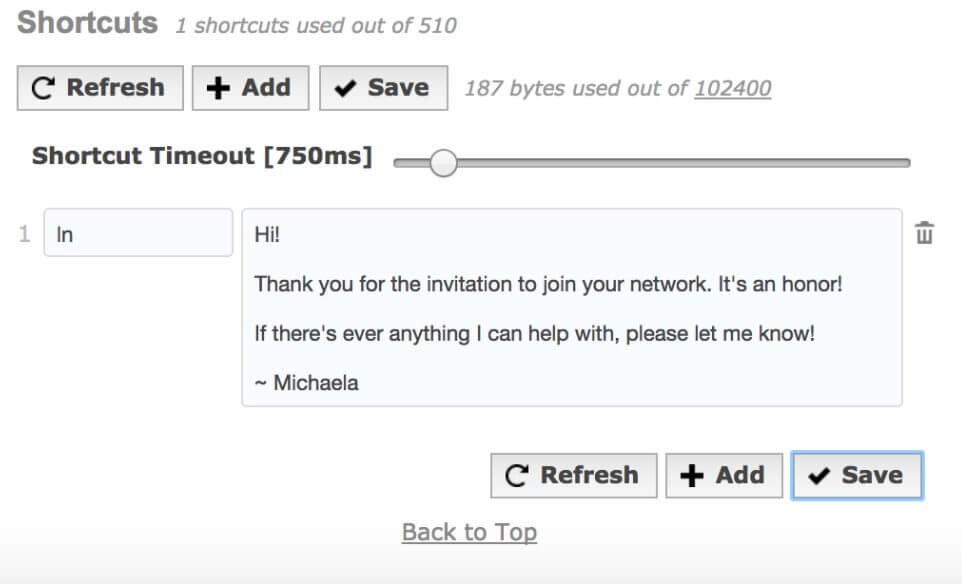Follow the Back to Top link
This screenshot has width=962, height=584.
click(x=469, y=532)
